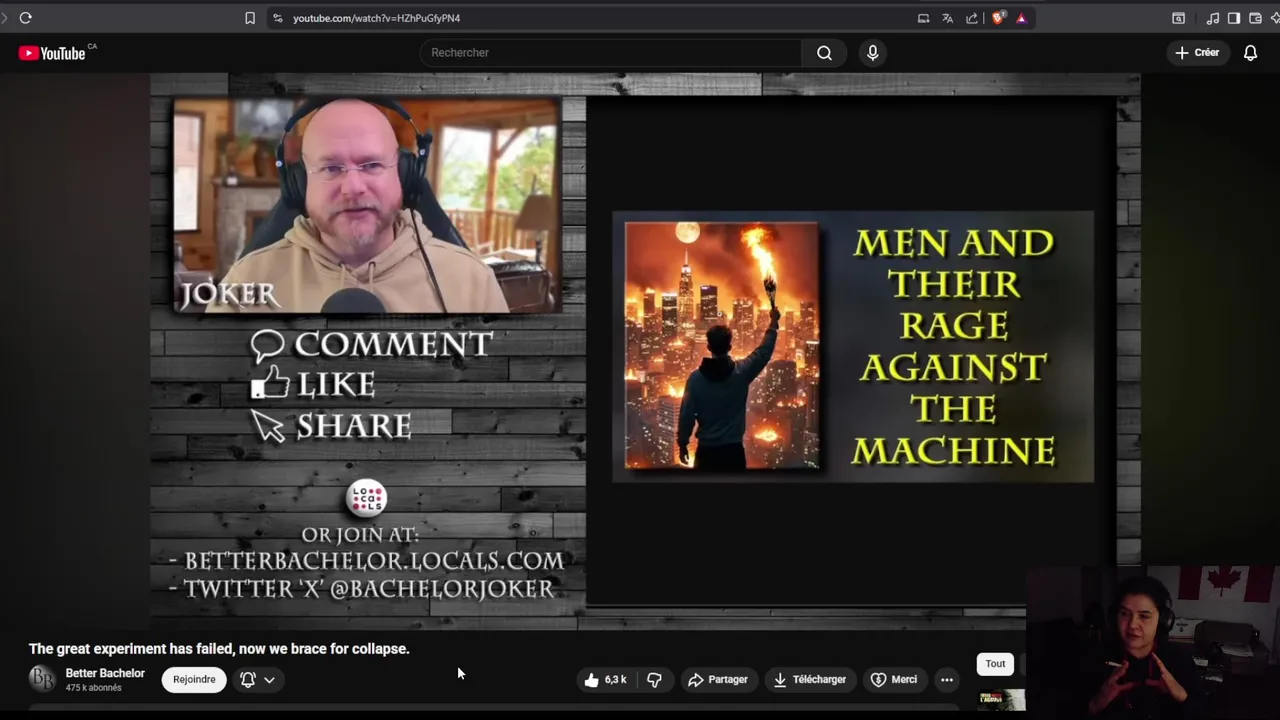This screenshot has width=1280, height=720.
Task: Open site settings icon beside the URL
Action: (277, 18)
